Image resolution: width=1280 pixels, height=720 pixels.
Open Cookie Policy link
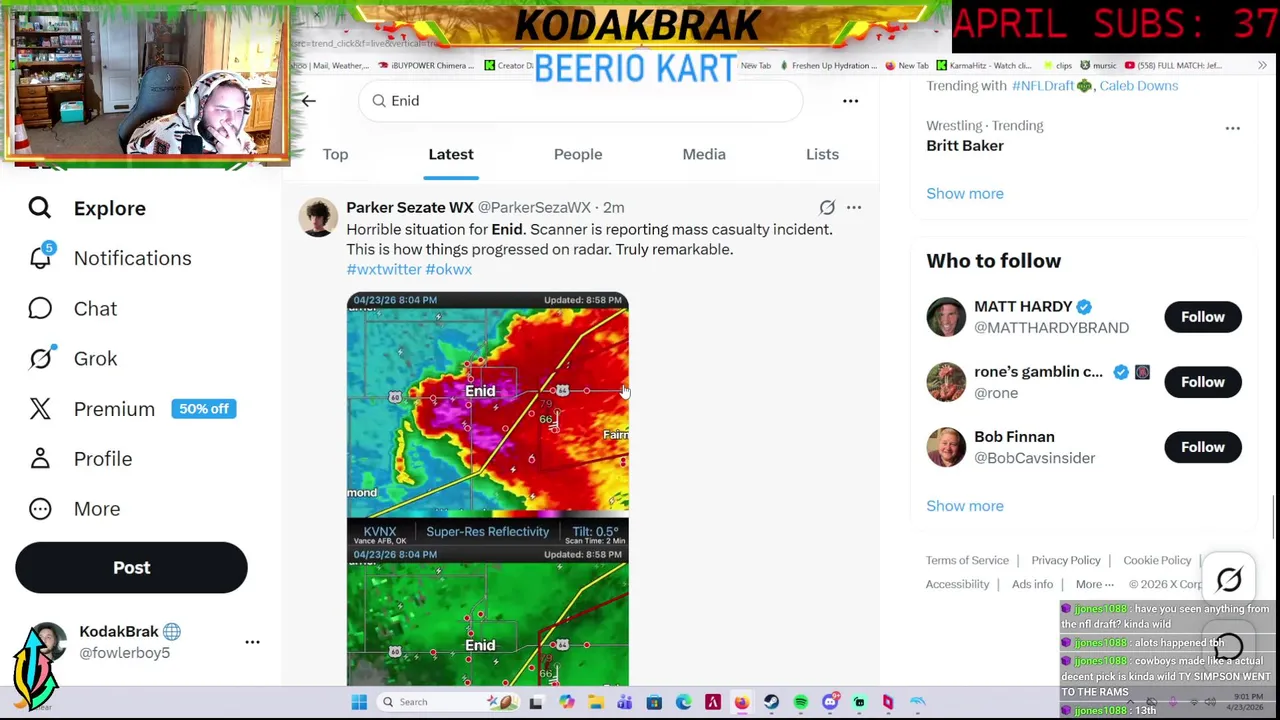pyautogui.click(x=1157, y=560)
